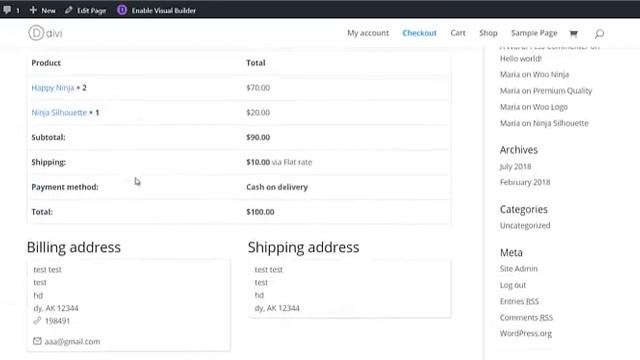Click the $10.00 via Flat rate shipping value
This screenshot has width=640, height=360.
tap(279, 162)
